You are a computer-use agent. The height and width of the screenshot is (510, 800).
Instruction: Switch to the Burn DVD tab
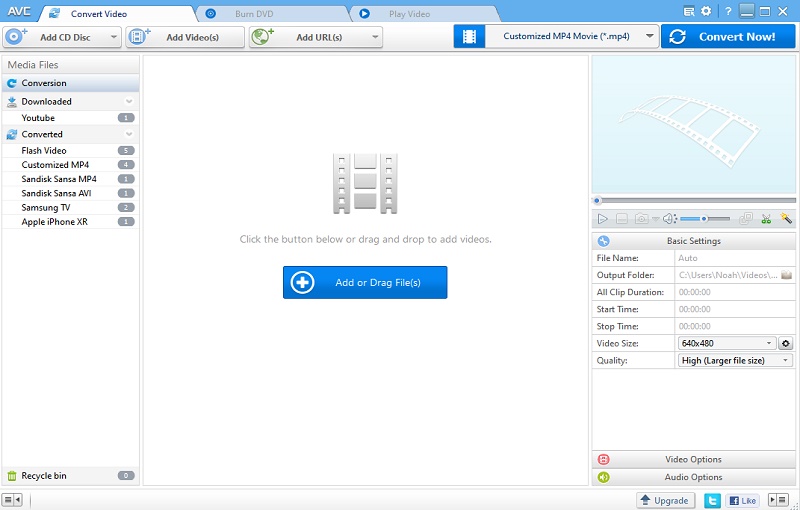(272, 14)
